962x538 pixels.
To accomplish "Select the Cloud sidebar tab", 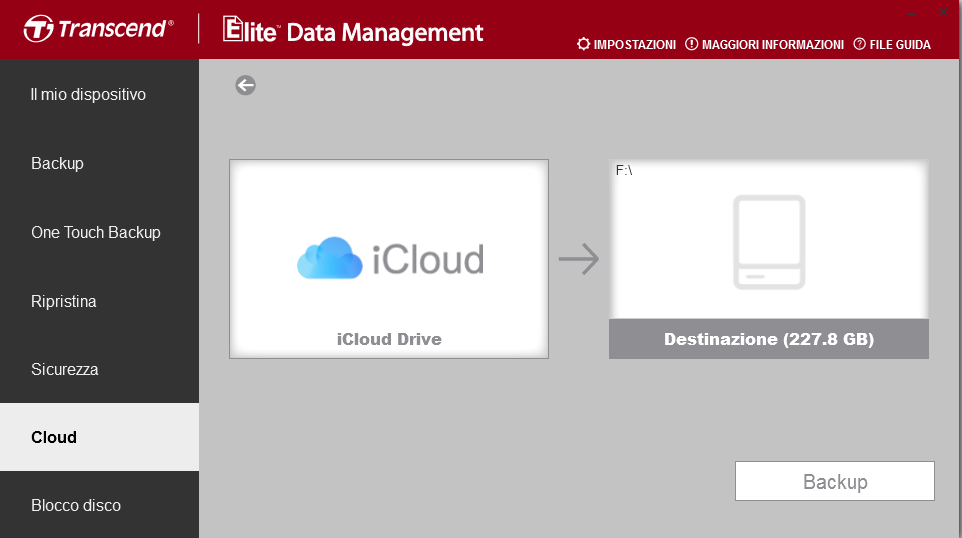I will point(99,437).
